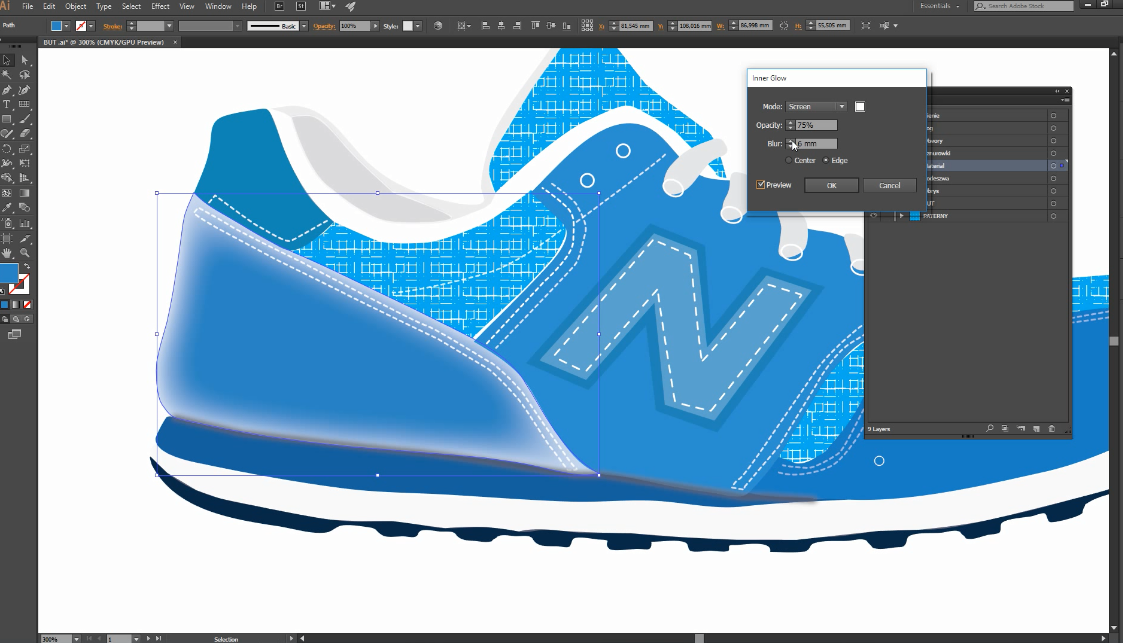Select the Selection tool
The height and width of the screenshot is (643, 1123).
point(7,60)
